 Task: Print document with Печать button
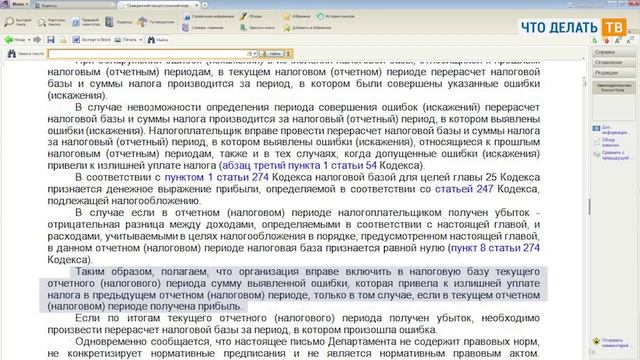tap(126, 40)
